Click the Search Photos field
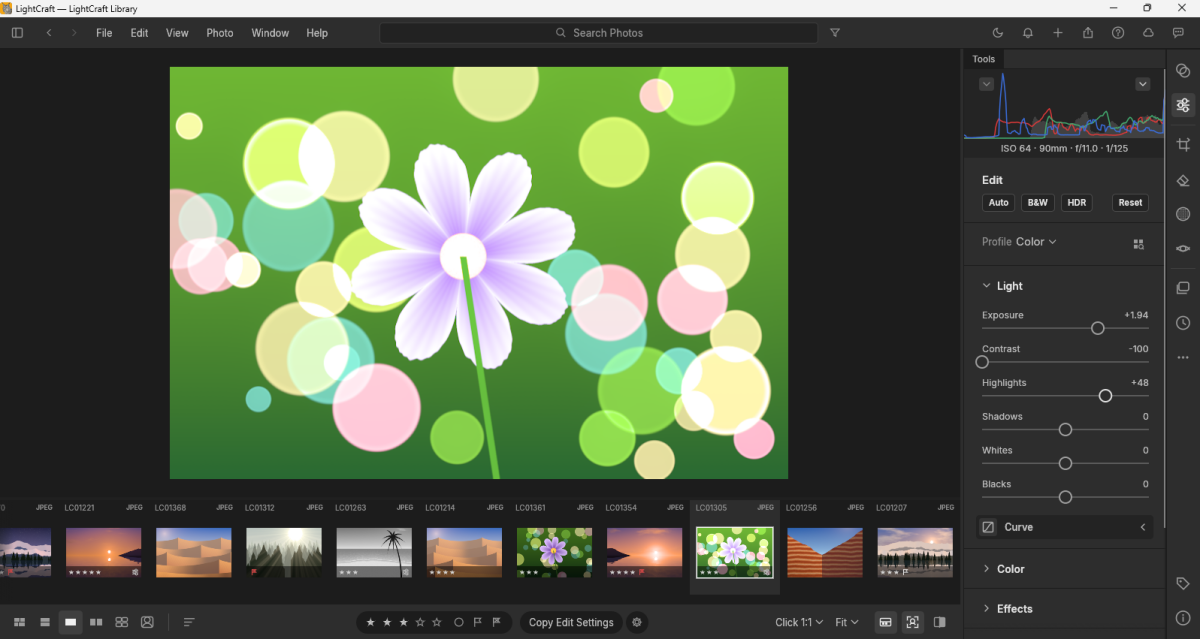This screenshot has width=1200, height=639. 599,33
